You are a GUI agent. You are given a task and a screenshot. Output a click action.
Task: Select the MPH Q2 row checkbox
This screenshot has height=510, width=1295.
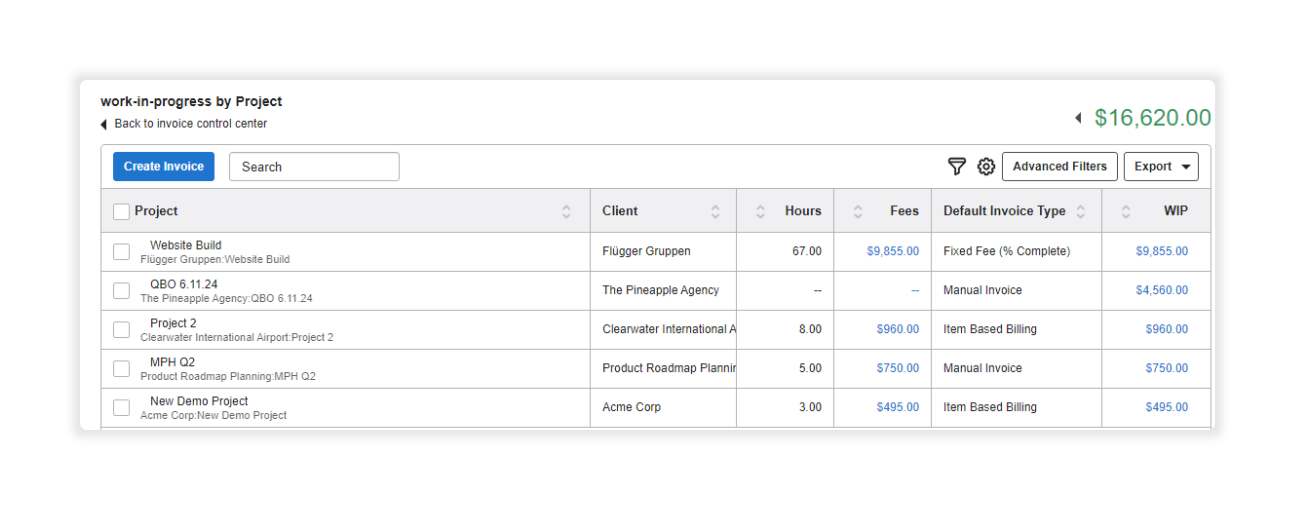click(x=121, y=369)
